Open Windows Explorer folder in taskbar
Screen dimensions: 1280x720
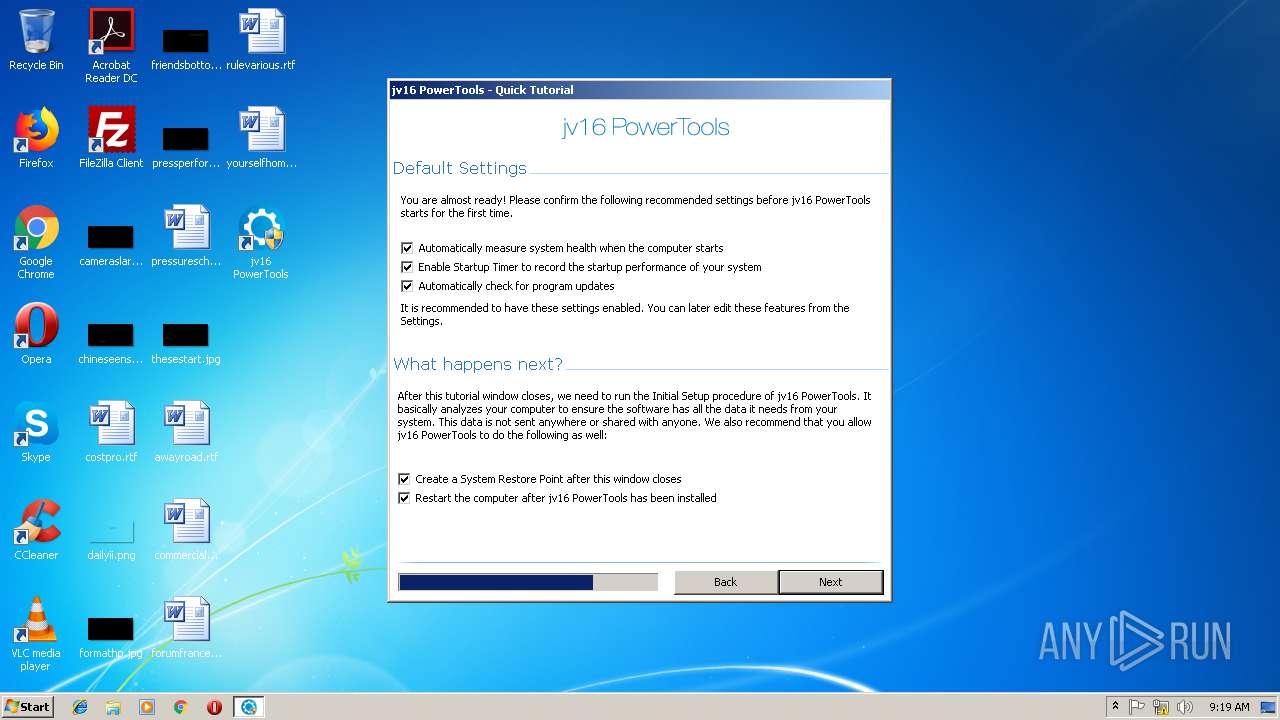tap(113, 707)
